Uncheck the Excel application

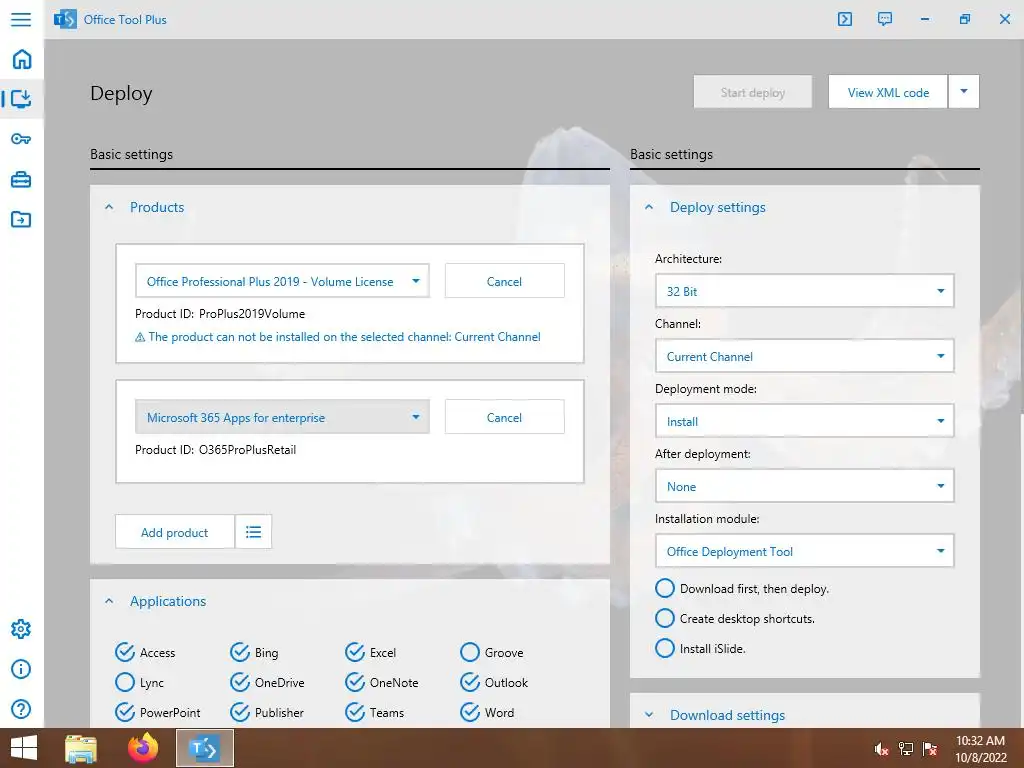pos(355,652)
